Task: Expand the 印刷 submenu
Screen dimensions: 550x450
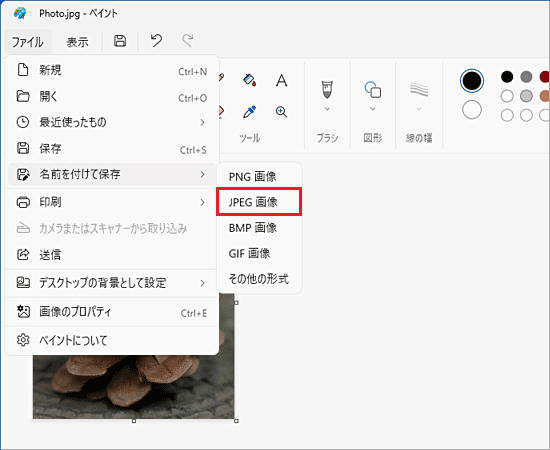Action: [x=112, y=202]
